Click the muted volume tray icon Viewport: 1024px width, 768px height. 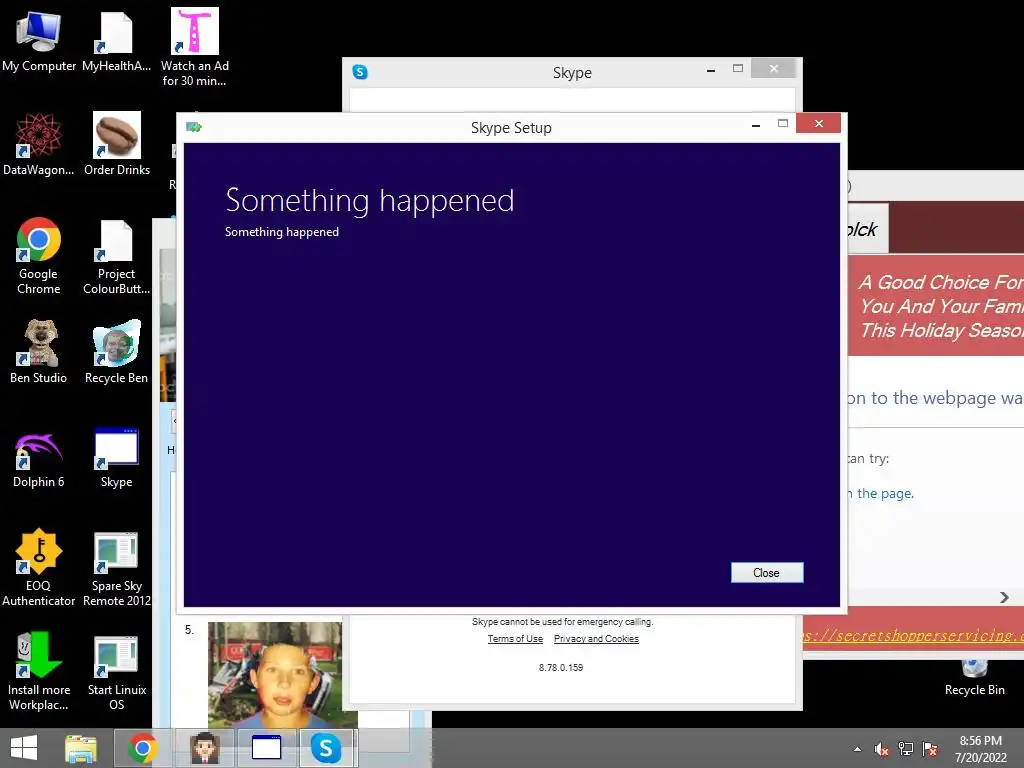point(882,749)
